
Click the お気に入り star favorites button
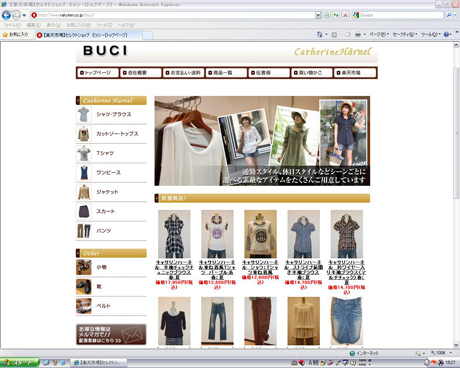15,34
